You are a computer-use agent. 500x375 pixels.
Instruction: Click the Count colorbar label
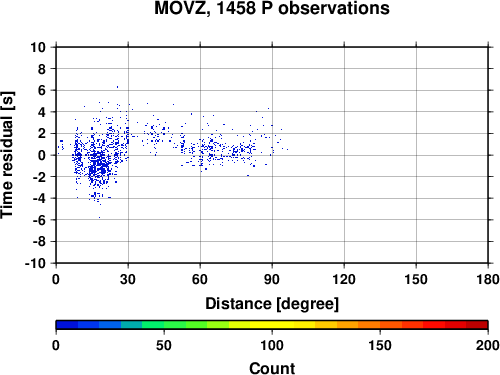point(272,368)
